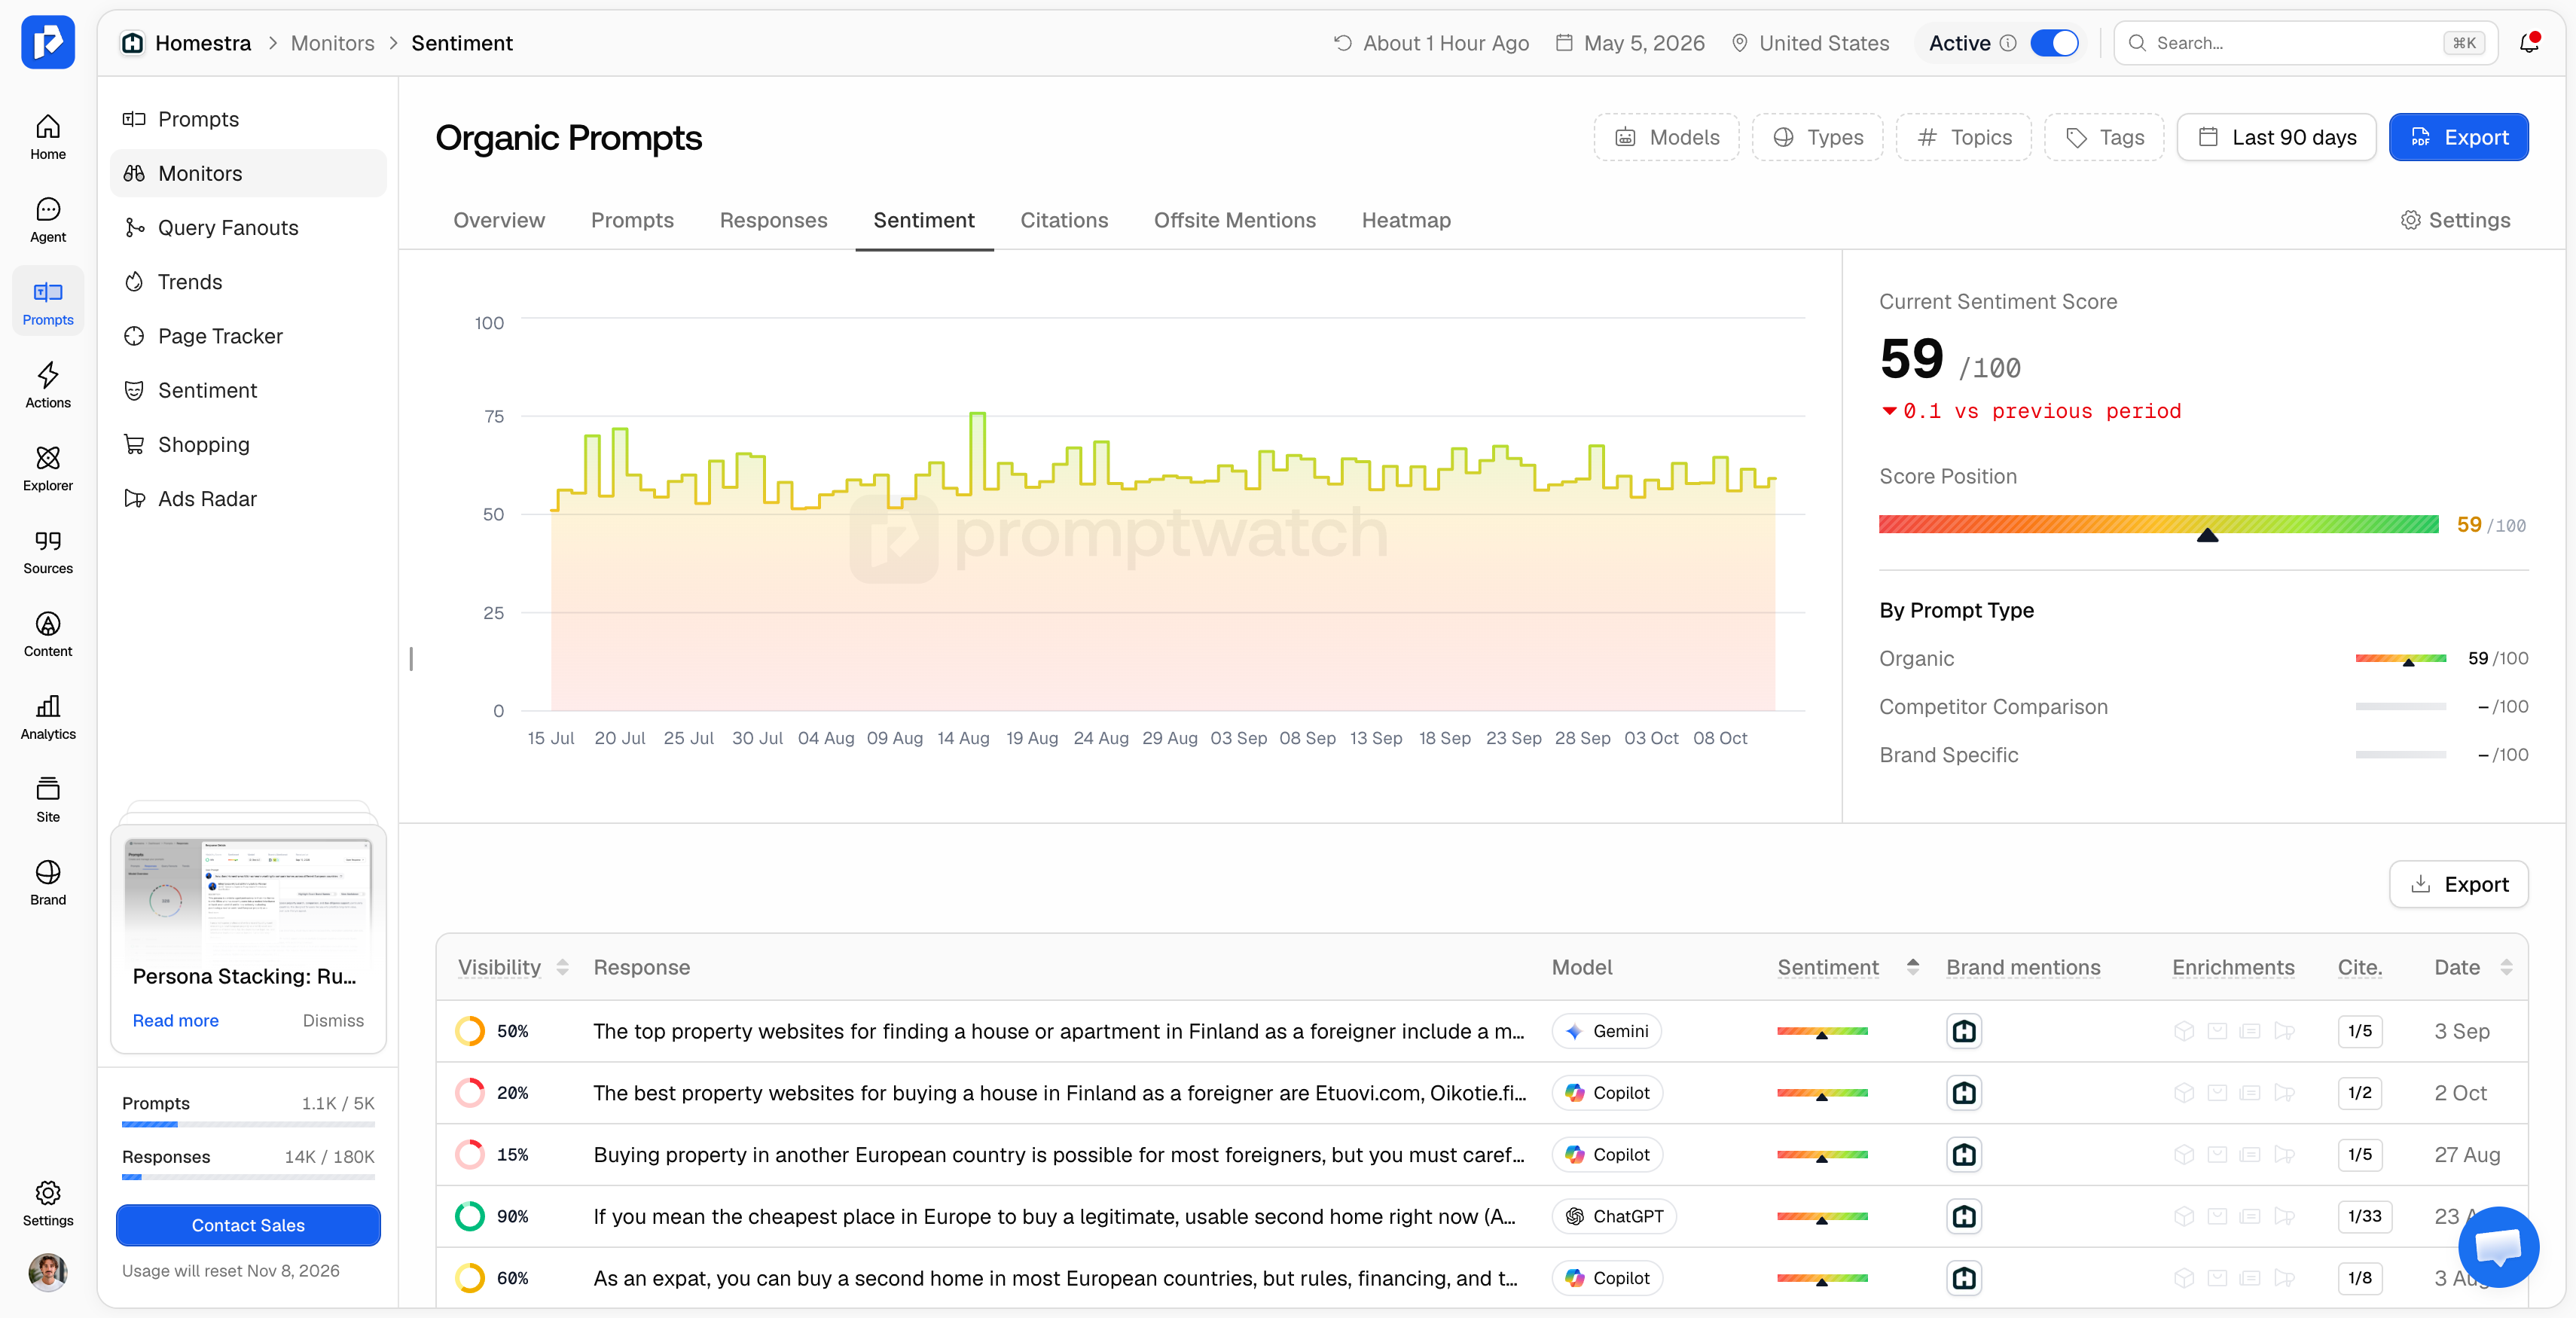This screenshot has width=2576, height=1318.
Task: Open the Models filter dropdown
Action: click(x=1666, y=137)
